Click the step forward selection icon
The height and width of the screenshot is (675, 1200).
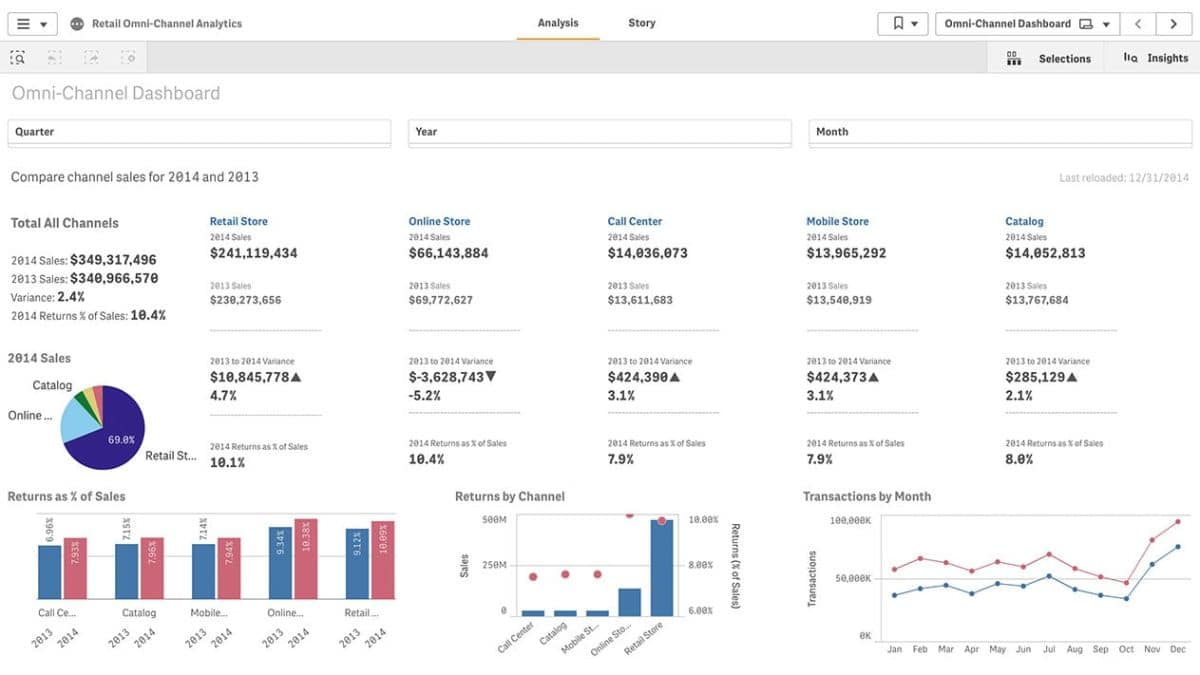pyautogui.click(x=91, y=58)
